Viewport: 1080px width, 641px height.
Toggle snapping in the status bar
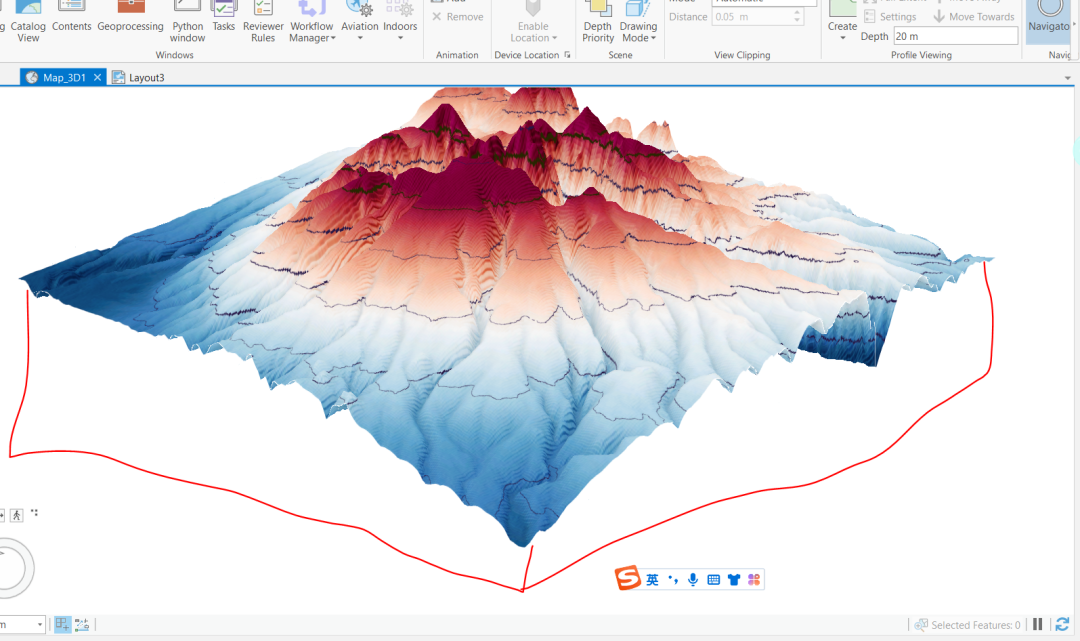tap(62, 624)
